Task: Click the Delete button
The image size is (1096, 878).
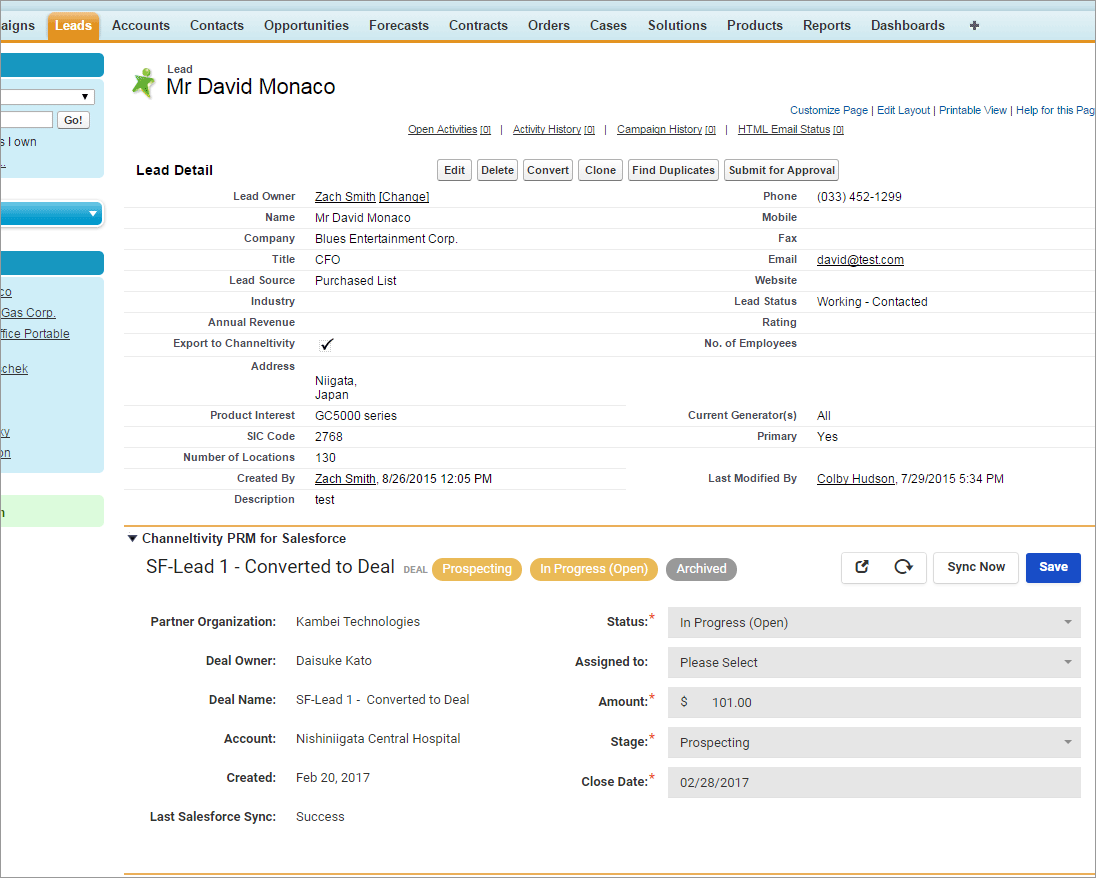Action: [x=498, y=170]
